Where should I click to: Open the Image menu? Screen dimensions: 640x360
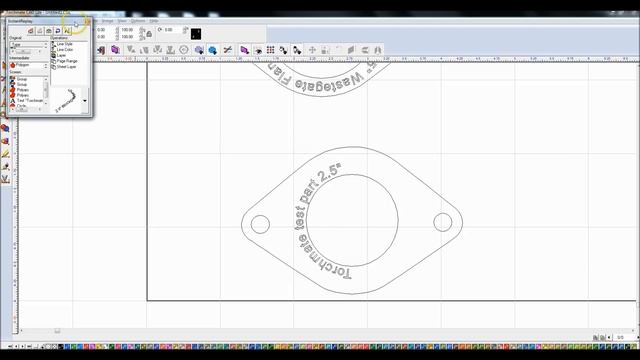[x=107, y=21]
